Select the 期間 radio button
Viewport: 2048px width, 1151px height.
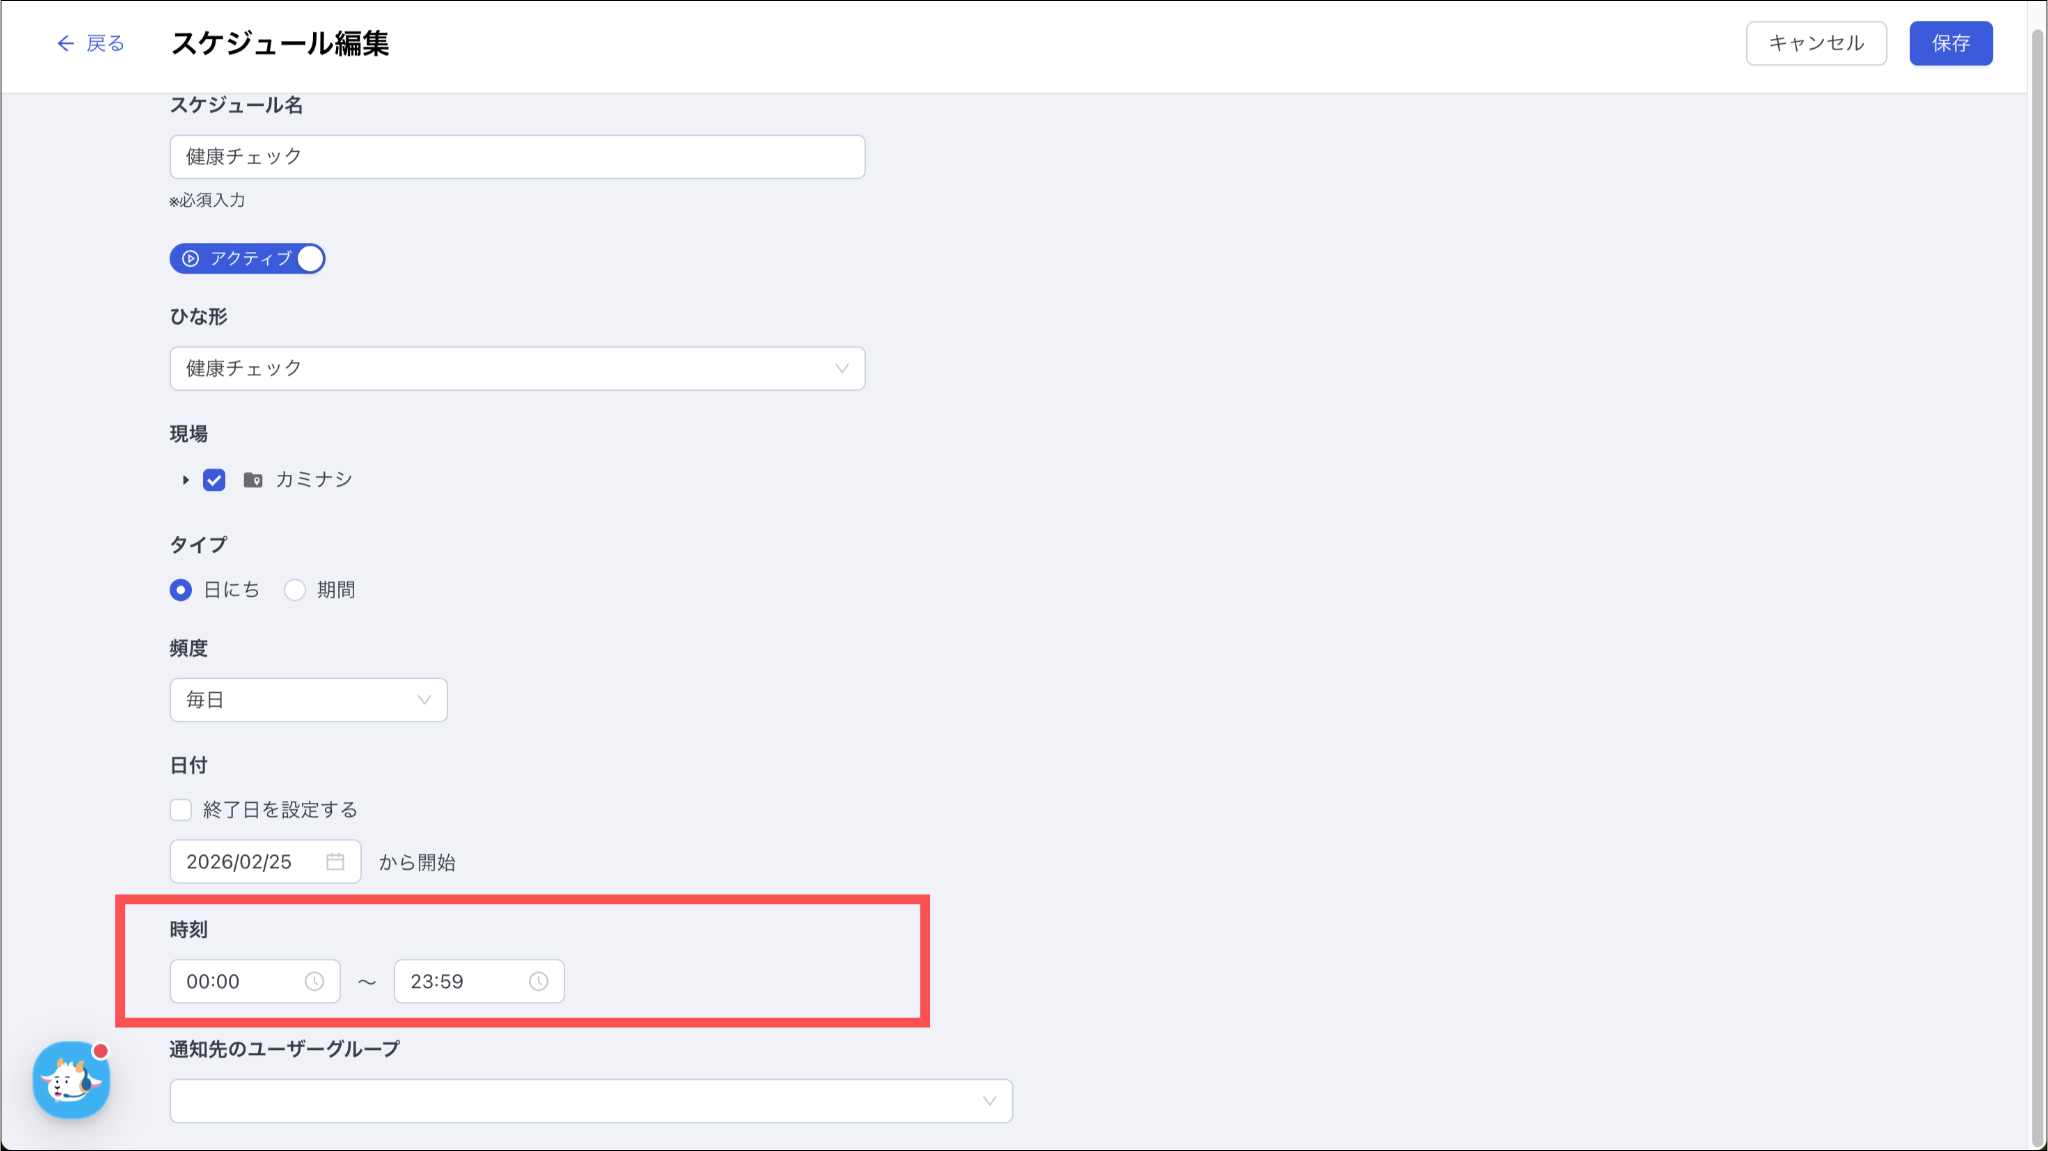(295, 590)
